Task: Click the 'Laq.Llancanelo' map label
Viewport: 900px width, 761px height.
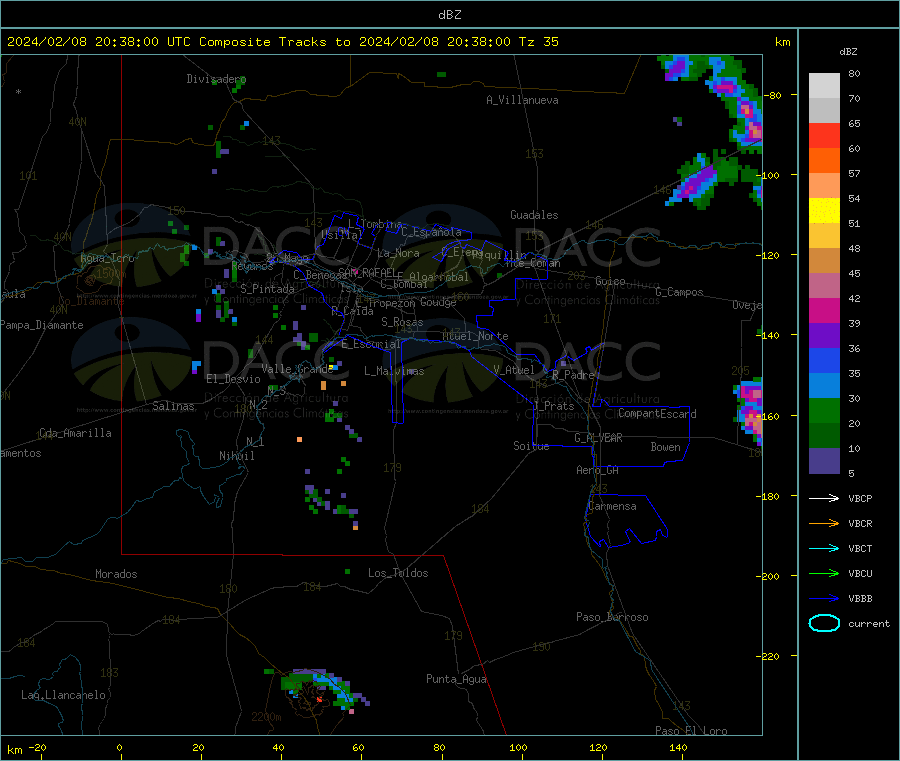Action: (63, 695)
